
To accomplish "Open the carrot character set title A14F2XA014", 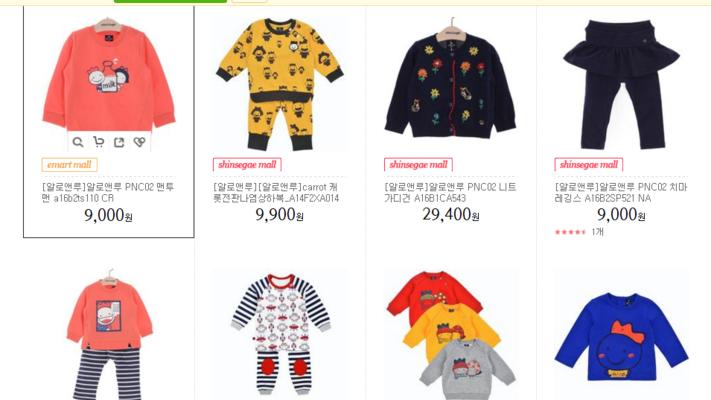I will click(276, 193).
